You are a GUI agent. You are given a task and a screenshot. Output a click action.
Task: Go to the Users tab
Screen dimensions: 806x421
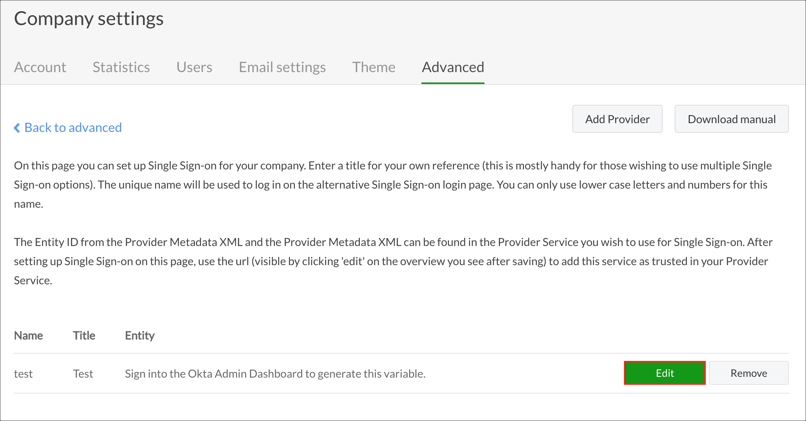(x=194, y=67)
